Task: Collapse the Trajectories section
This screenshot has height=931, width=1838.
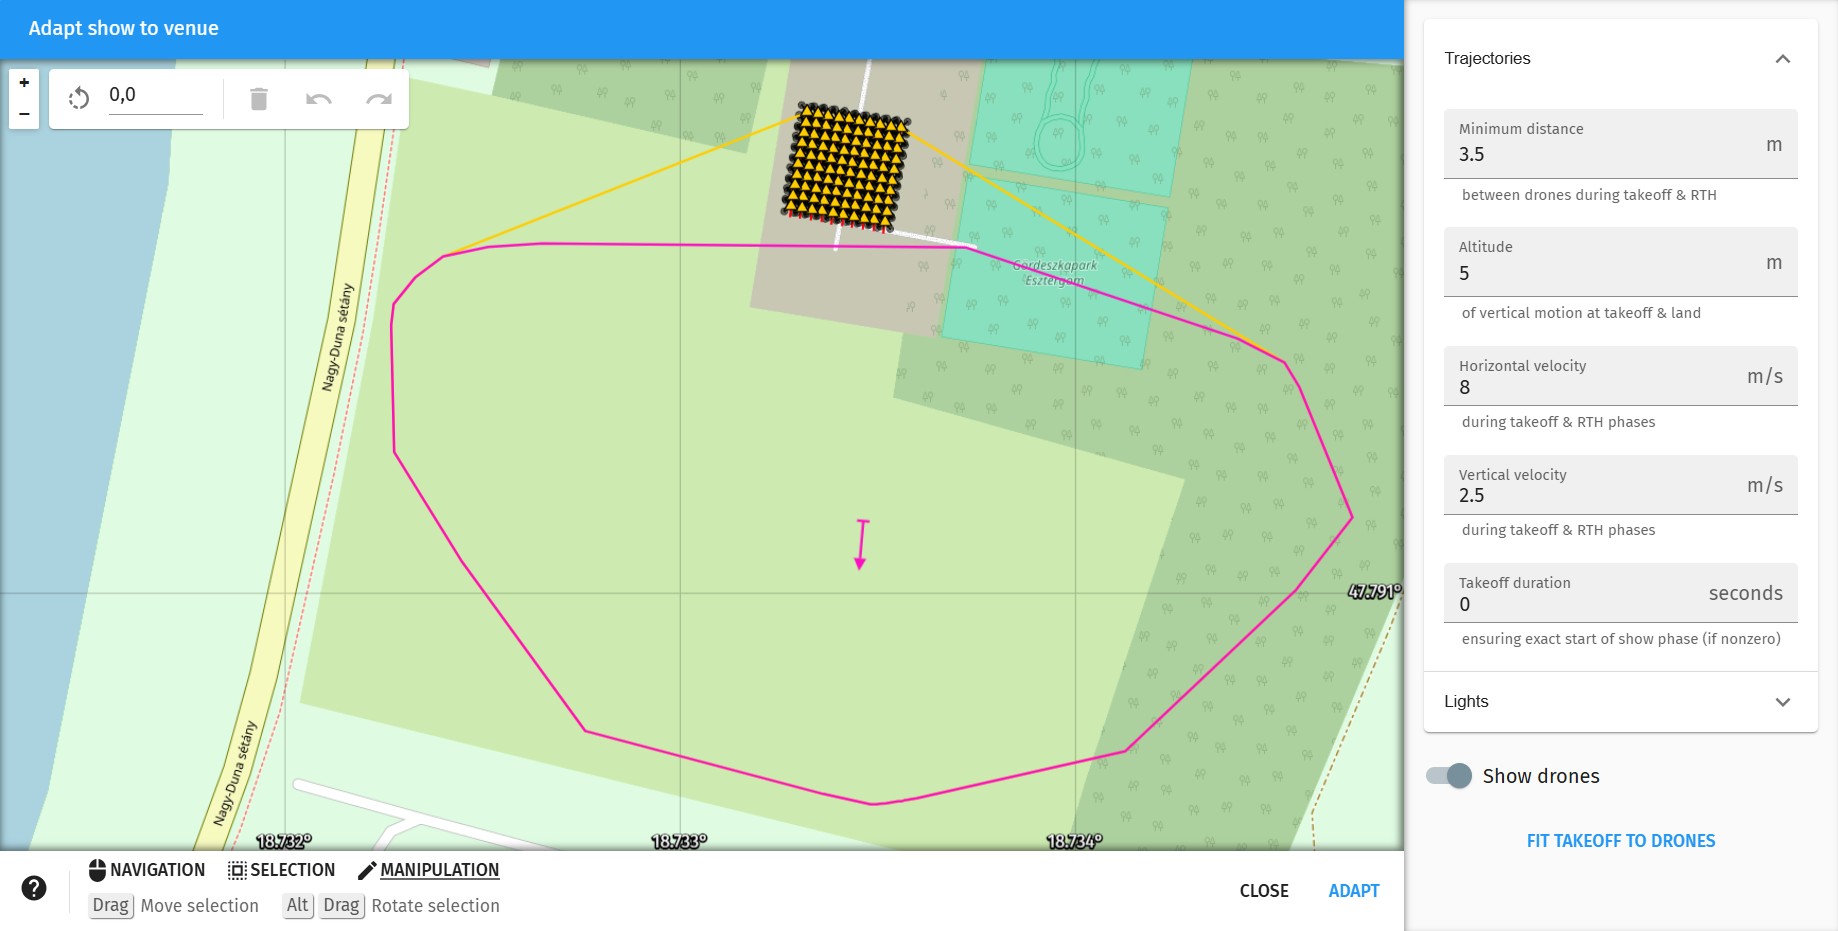Action: pyautogui.click(x=1782, y=59)
